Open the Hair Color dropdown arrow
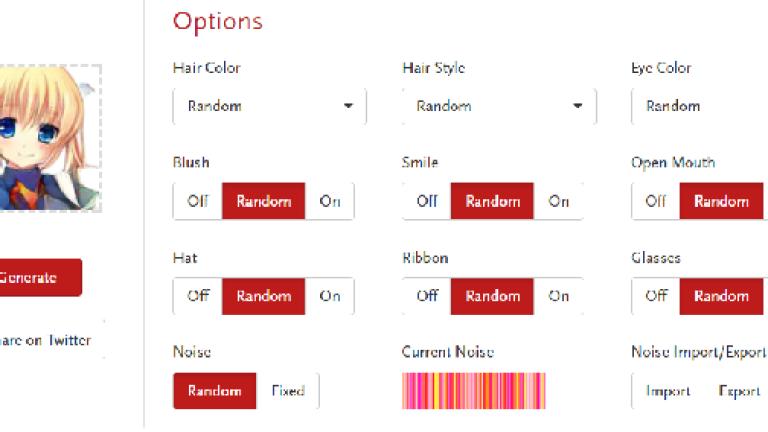Viewport: 768px width, 432px height. [x=348, y=106]
